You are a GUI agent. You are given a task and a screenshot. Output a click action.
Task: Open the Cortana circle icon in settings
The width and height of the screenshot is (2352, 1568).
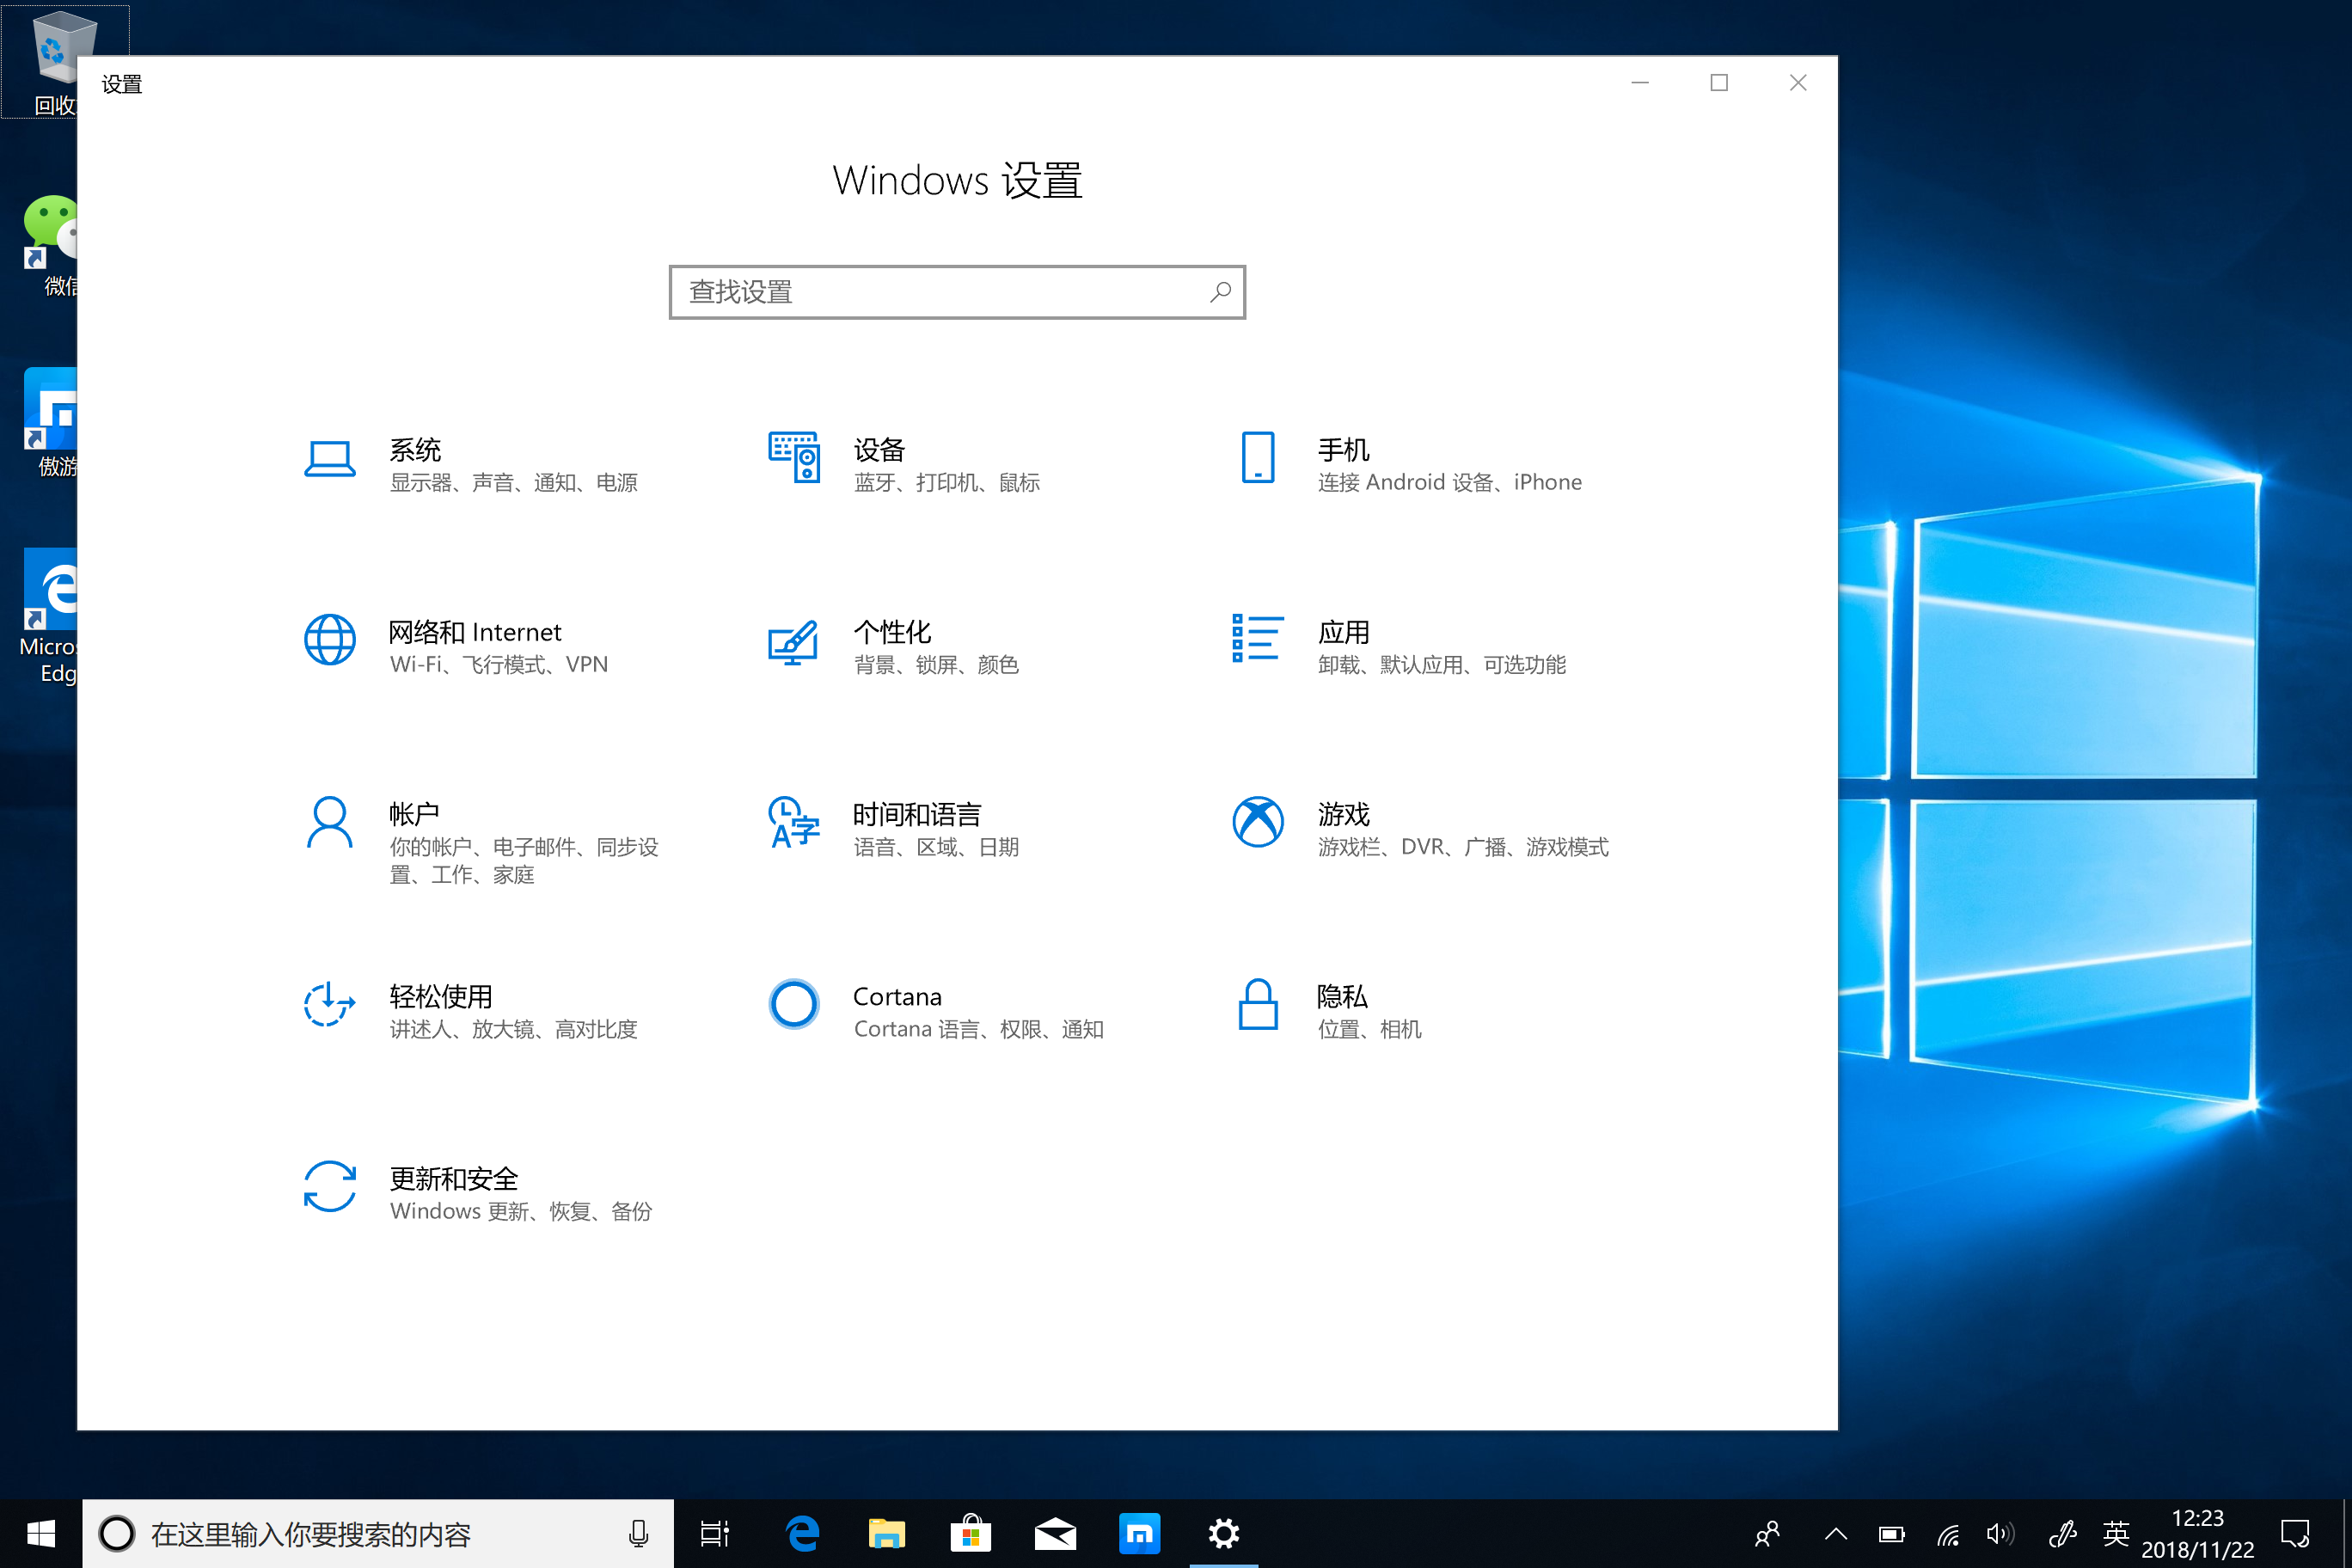794,1004
